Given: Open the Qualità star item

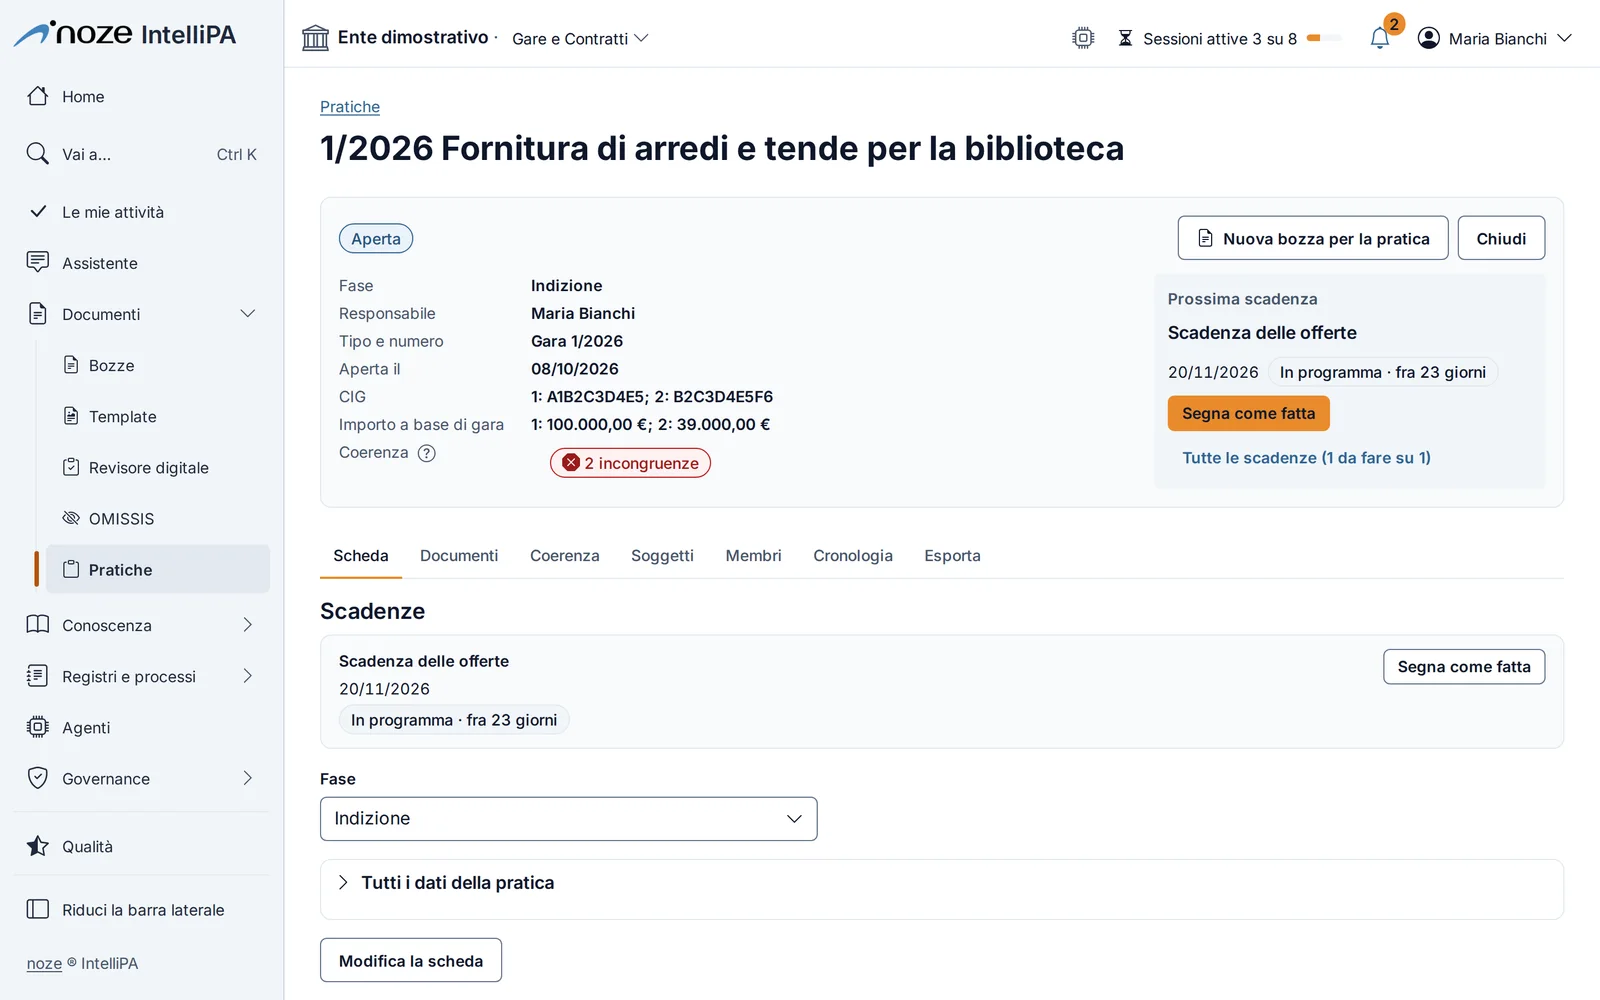Looking at the screenshot, I should pyautogui.click(x=142, y=846).
